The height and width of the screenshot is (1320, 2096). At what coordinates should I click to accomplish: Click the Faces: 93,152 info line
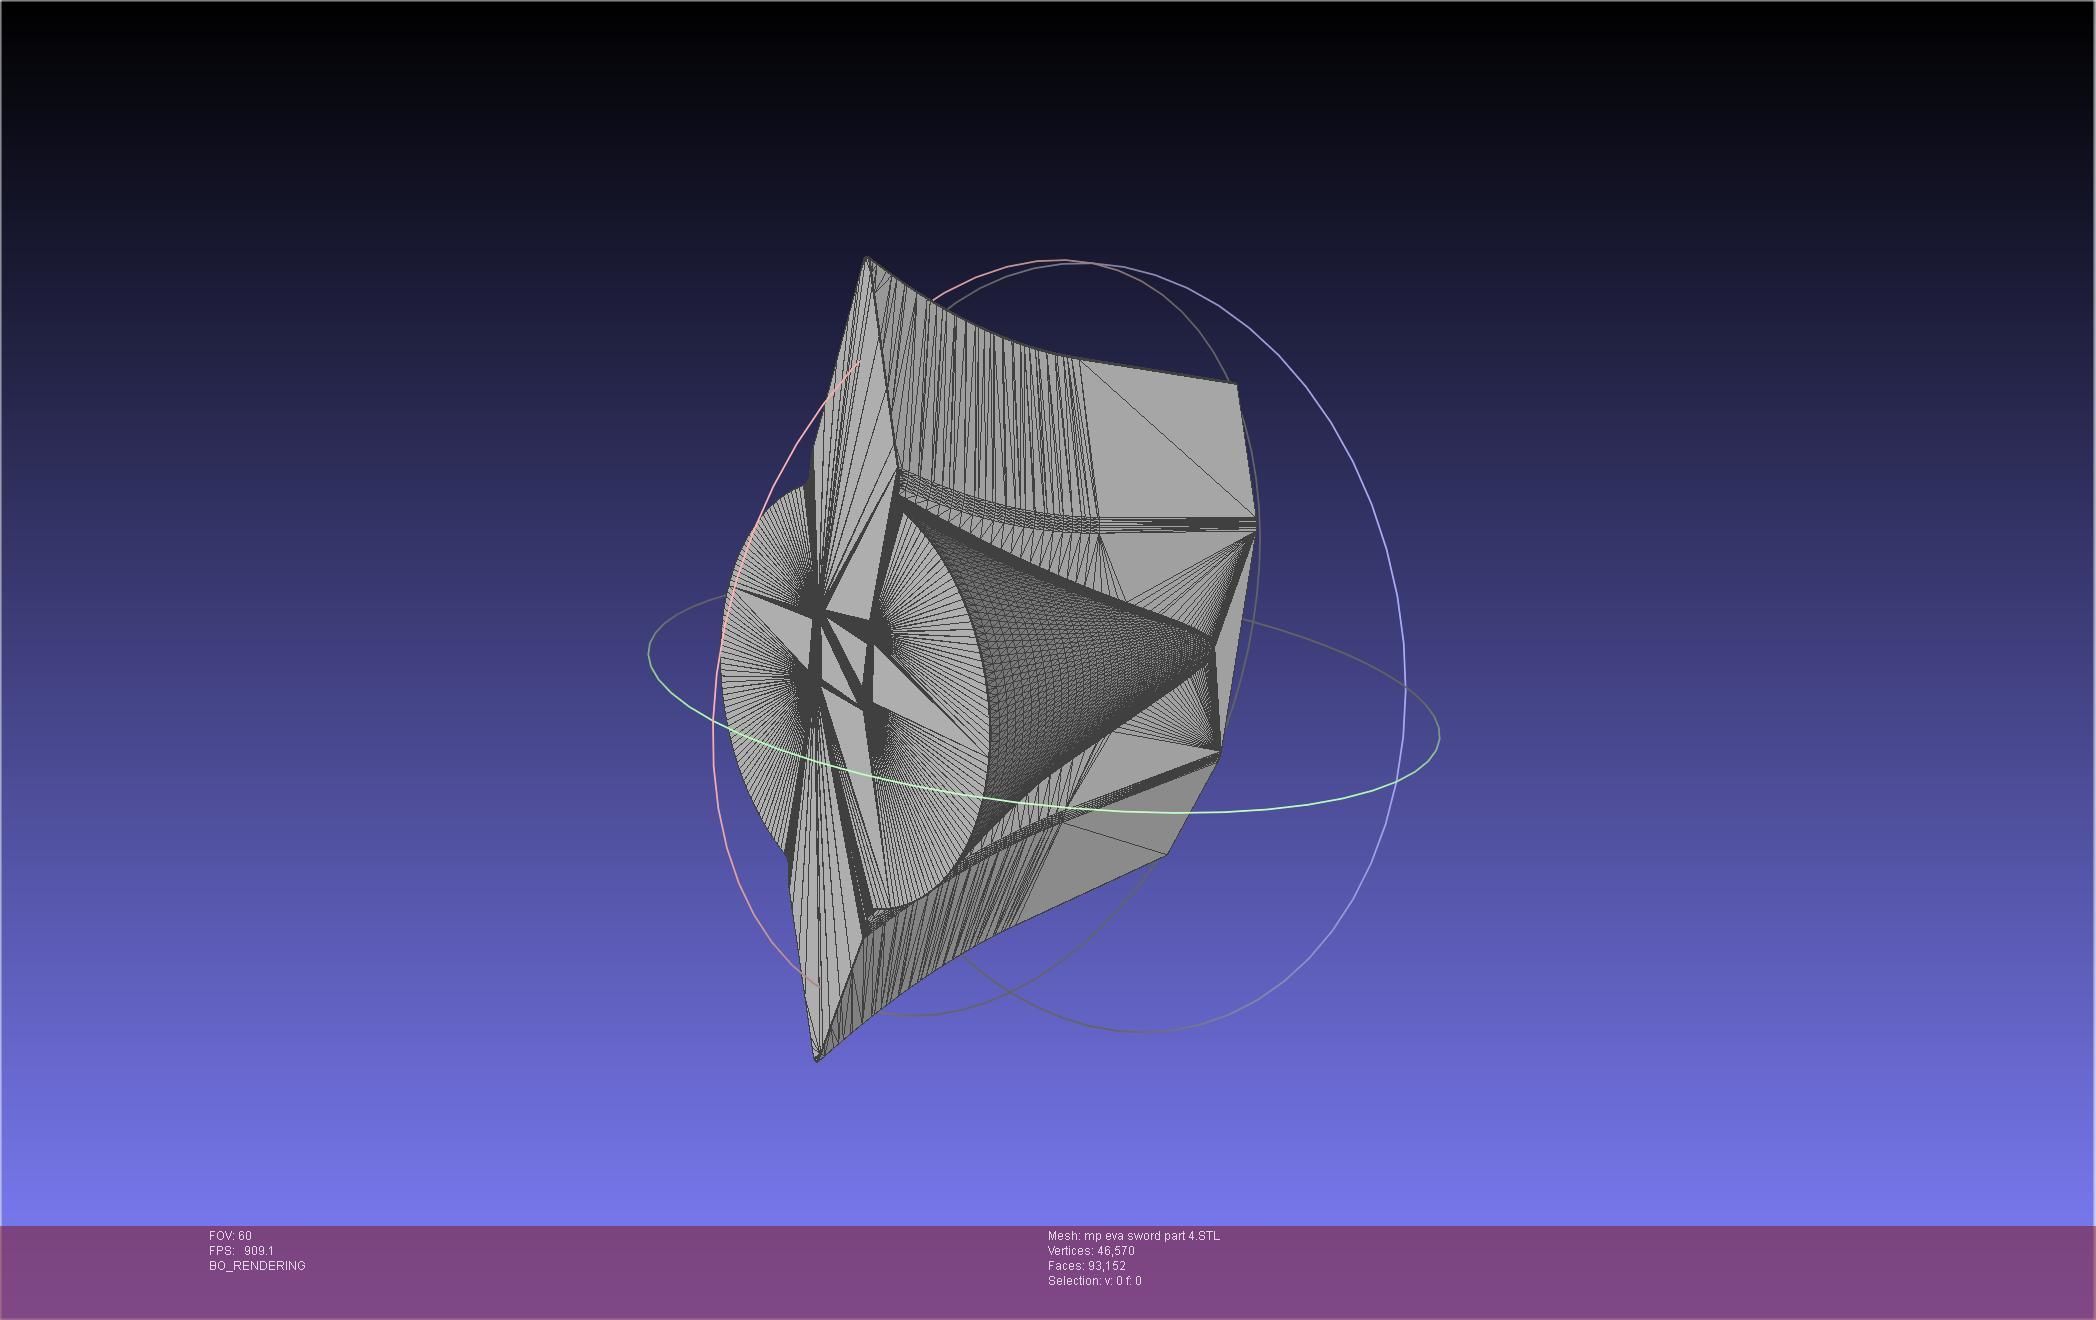[x=1086, y=1266]
